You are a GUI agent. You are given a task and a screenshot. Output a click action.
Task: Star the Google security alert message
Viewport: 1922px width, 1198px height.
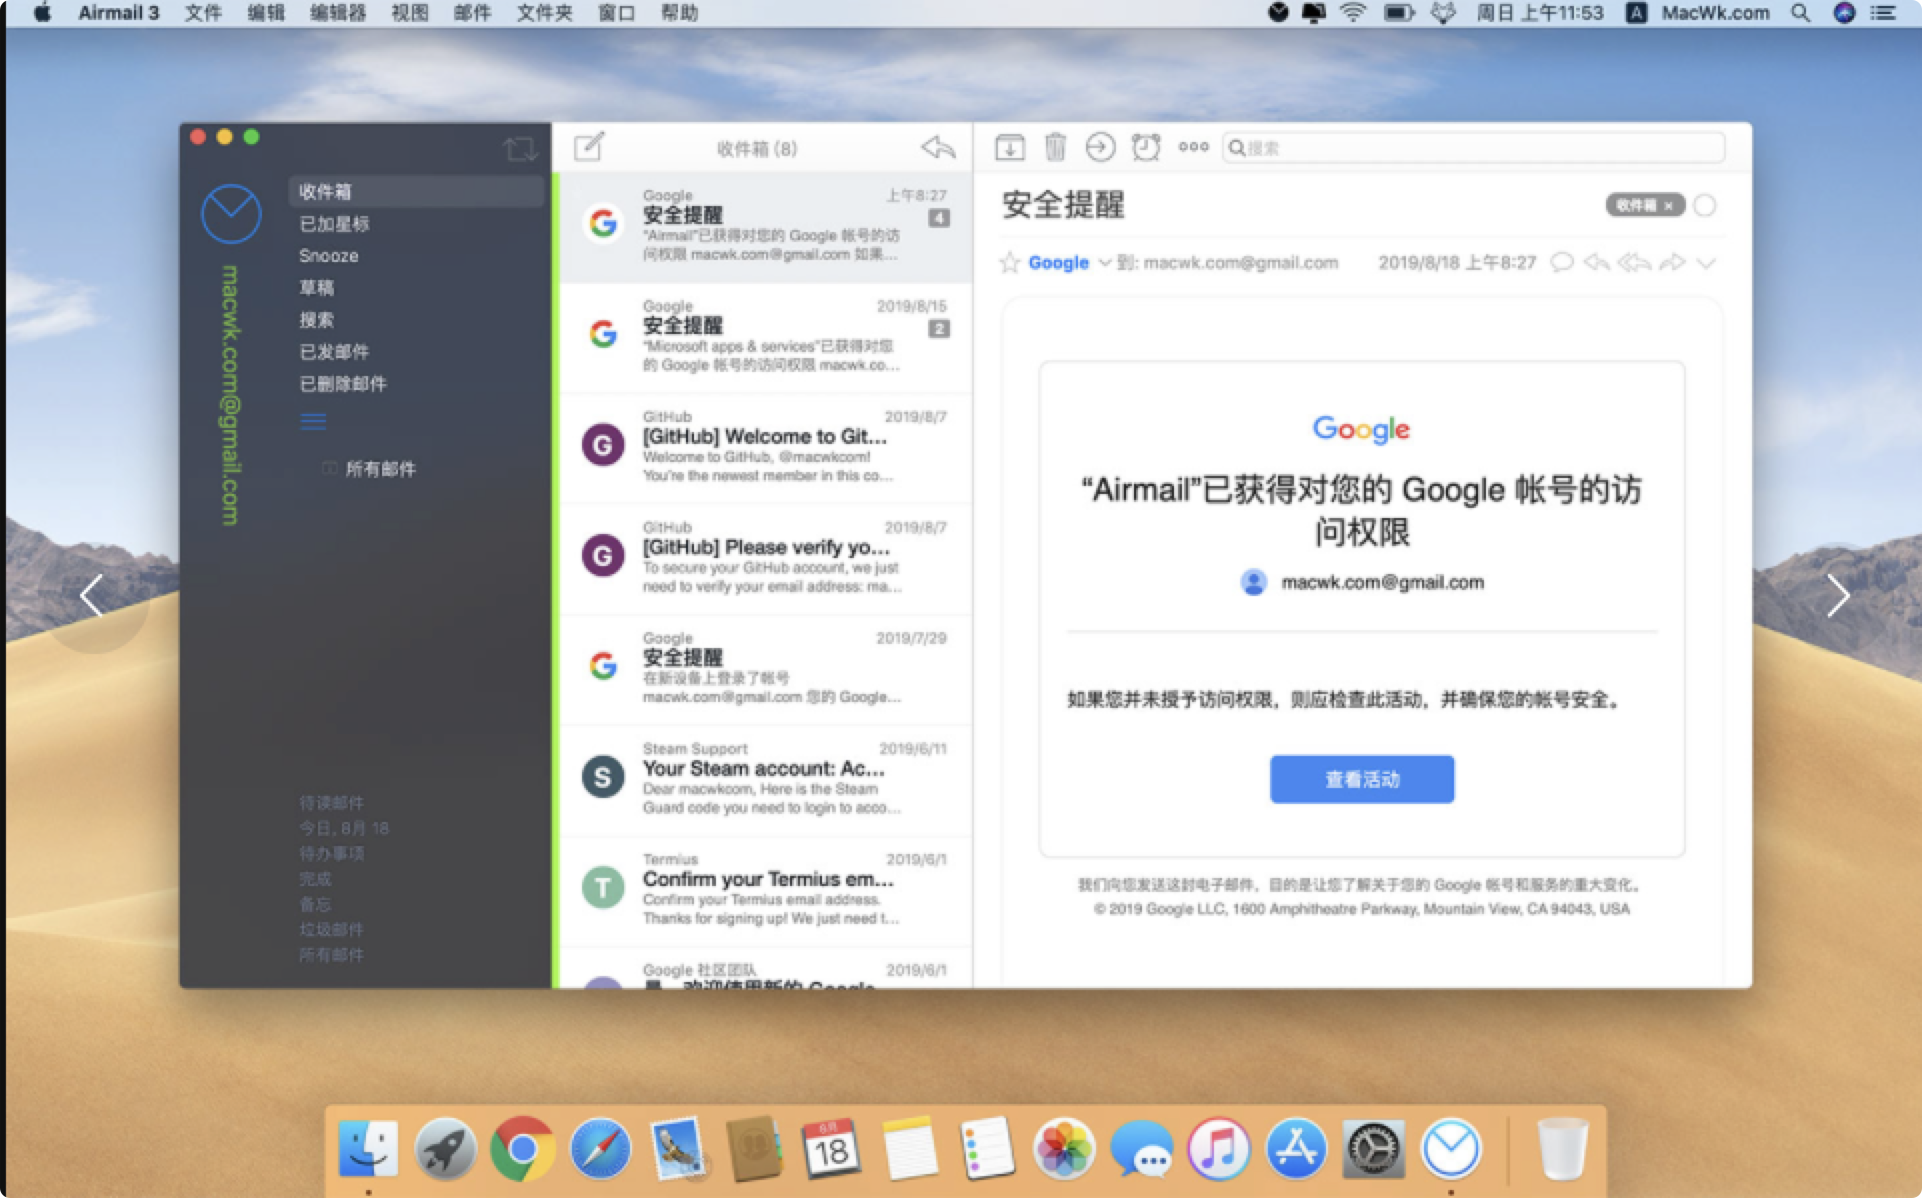click(1009, 263)
